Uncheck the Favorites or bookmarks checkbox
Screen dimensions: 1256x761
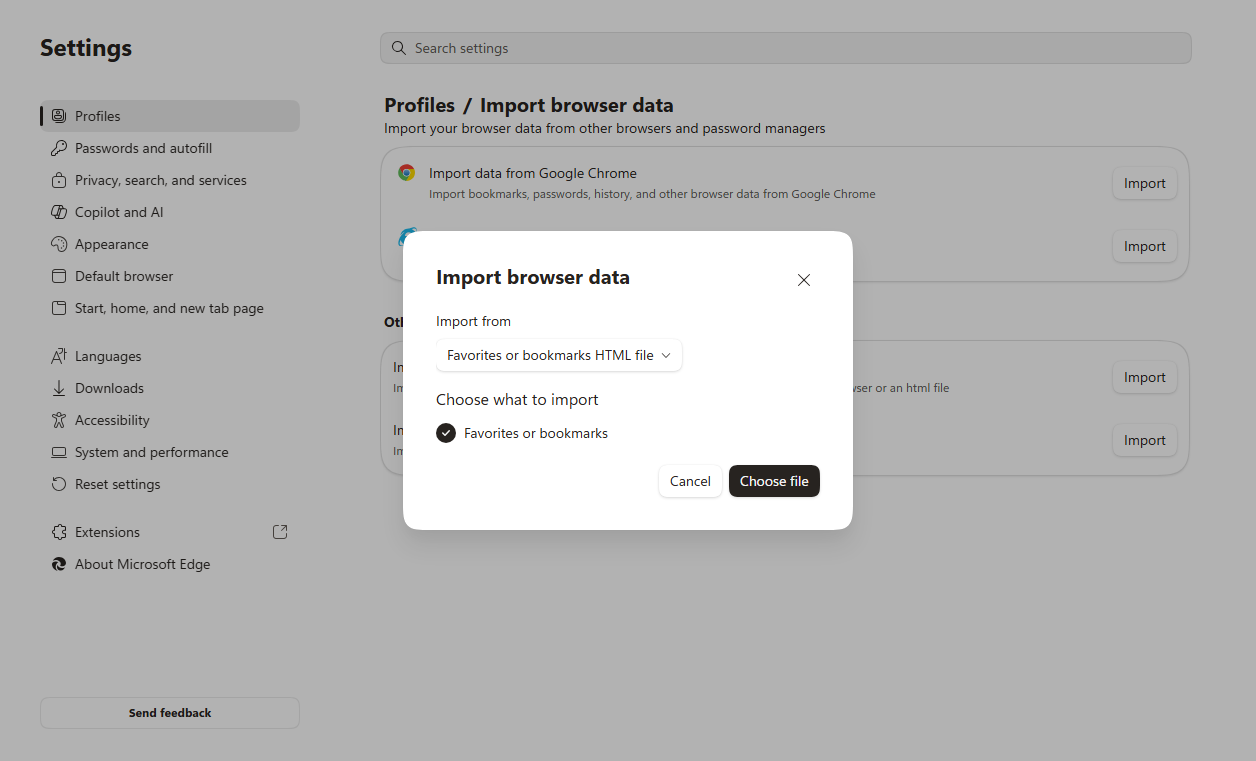click(x=446, y=433)
